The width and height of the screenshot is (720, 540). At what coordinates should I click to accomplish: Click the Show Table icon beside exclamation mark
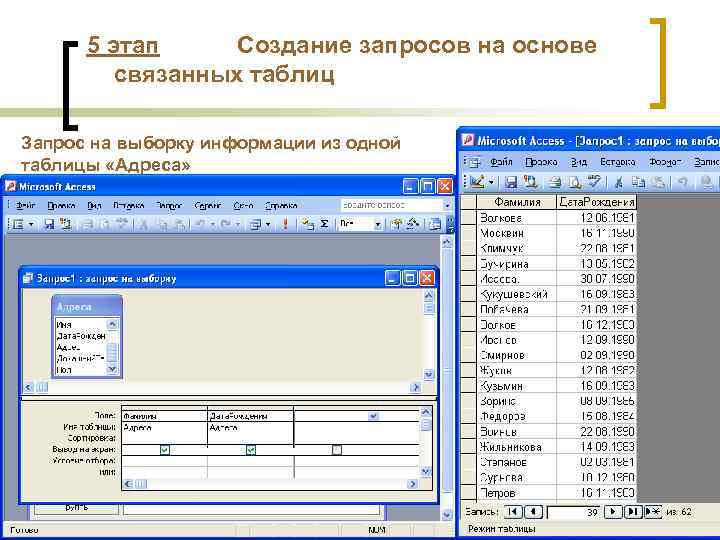pyautogui.click(x=307, y=224)
